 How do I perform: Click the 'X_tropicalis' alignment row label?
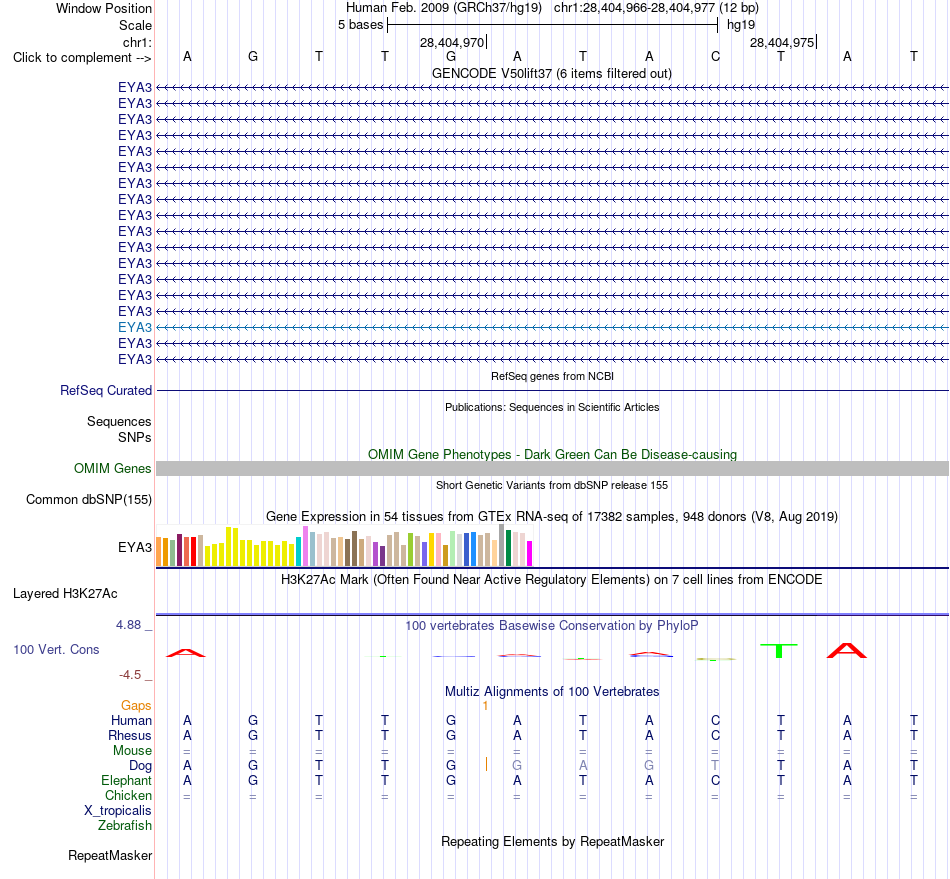coord(118,811)
